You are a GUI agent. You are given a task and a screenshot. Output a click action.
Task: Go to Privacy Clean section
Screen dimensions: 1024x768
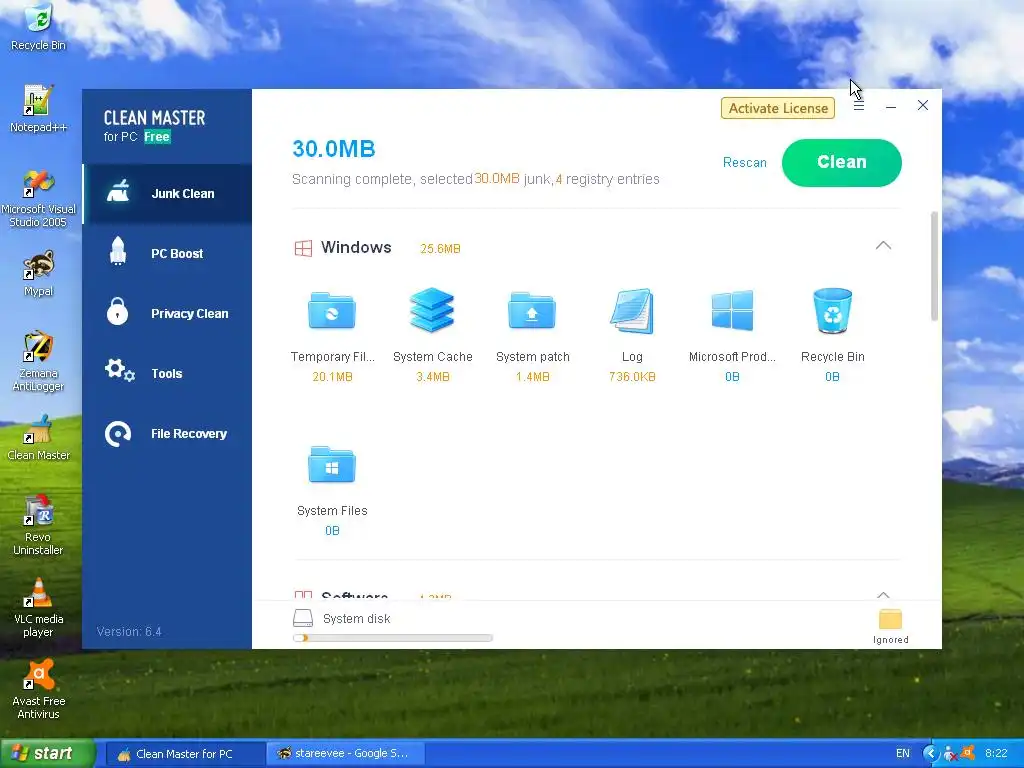click(167, 313)
